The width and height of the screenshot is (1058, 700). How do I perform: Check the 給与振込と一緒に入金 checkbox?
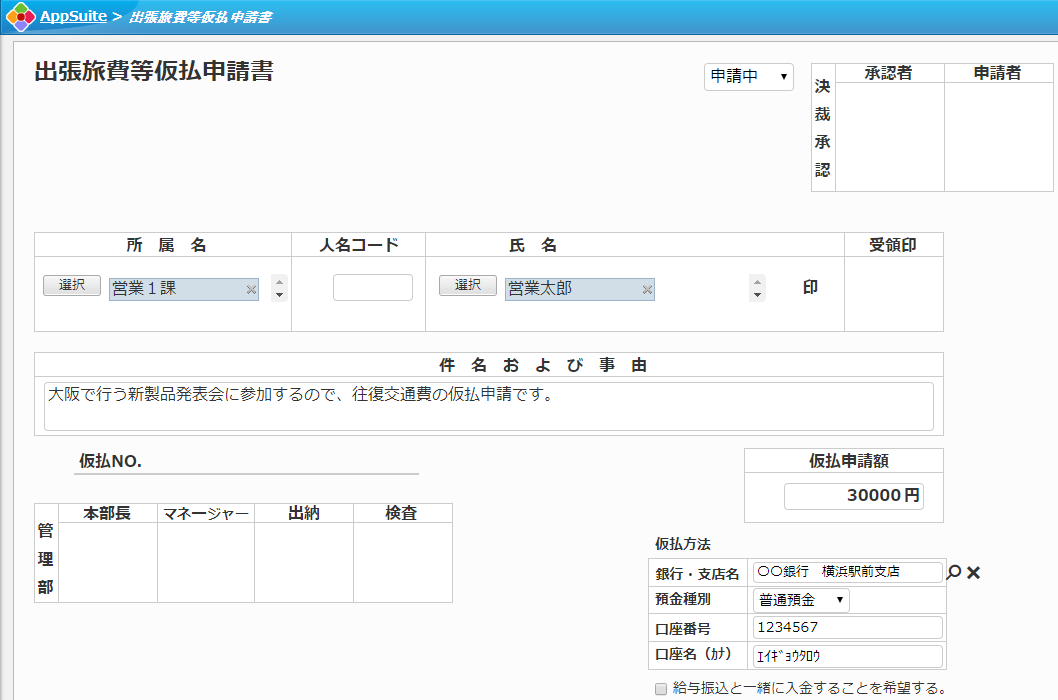(x=660, y=688)
